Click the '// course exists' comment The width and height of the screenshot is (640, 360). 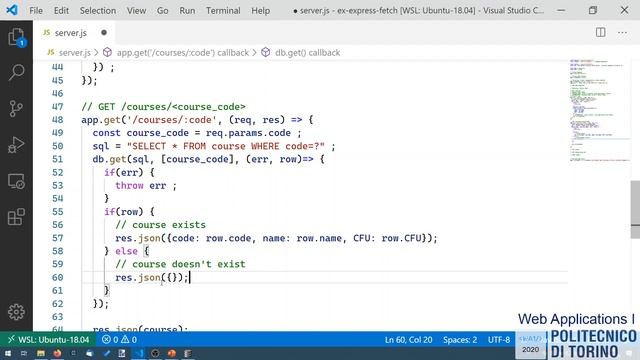tap(160, 225)
